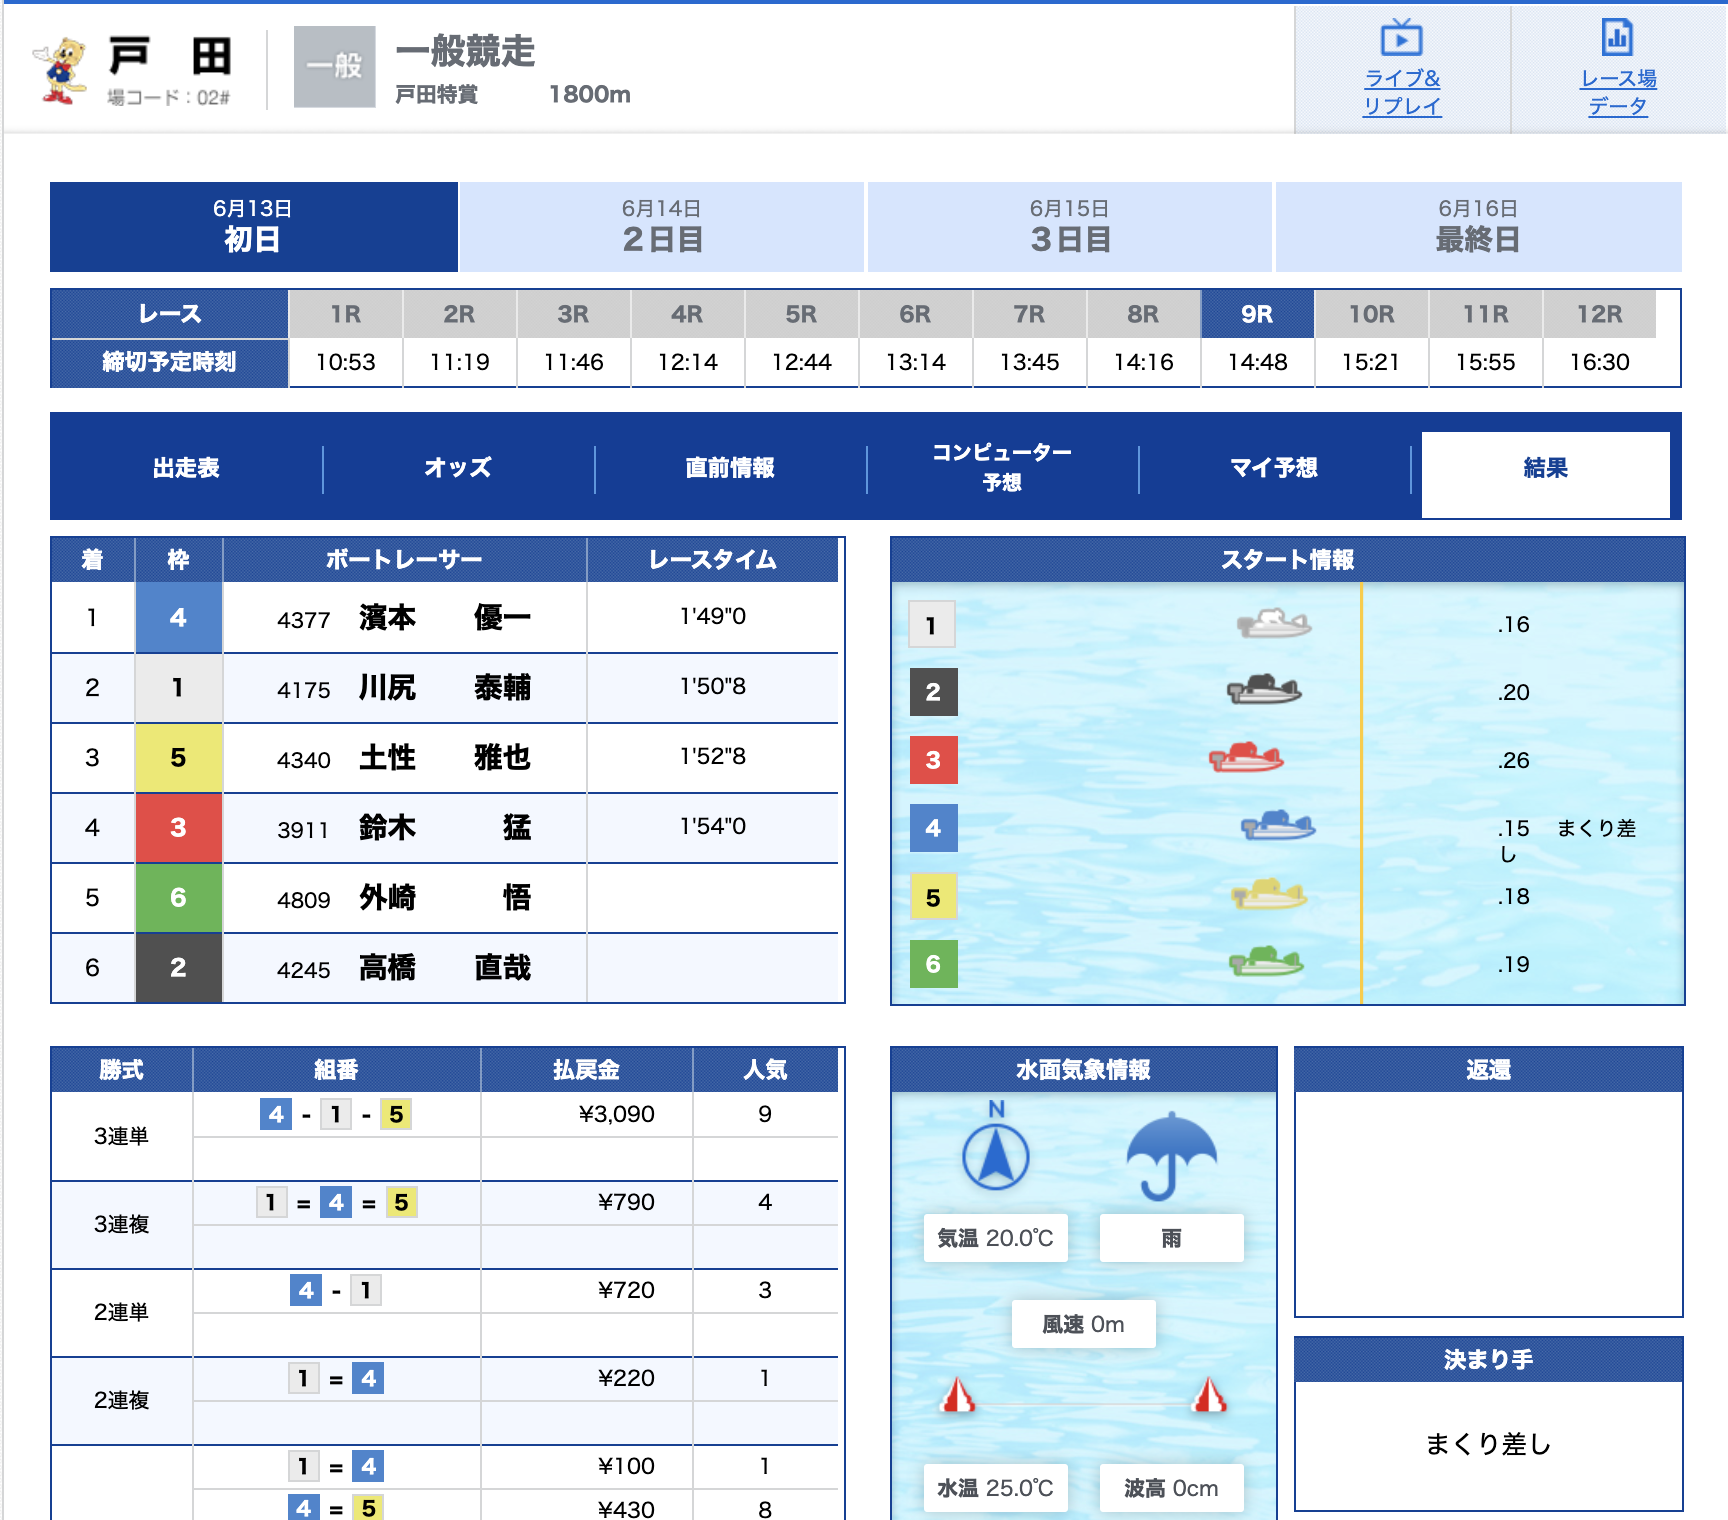
Task: Go to race 1R
Action: click(345, 315)
